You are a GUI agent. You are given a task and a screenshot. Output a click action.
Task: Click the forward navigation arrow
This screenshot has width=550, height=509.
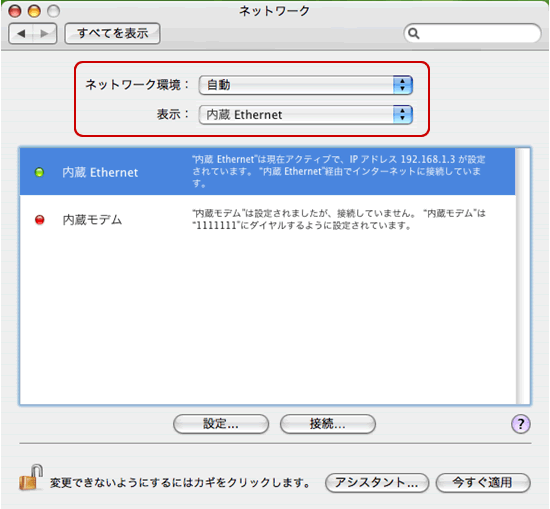(x=45, y=34)
